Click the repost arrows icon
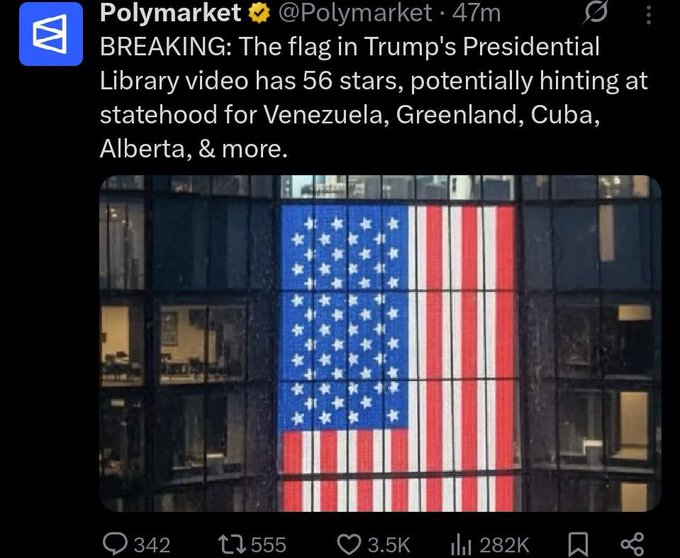The width and height of the screenshot is (680, 558). pos(232,543)
